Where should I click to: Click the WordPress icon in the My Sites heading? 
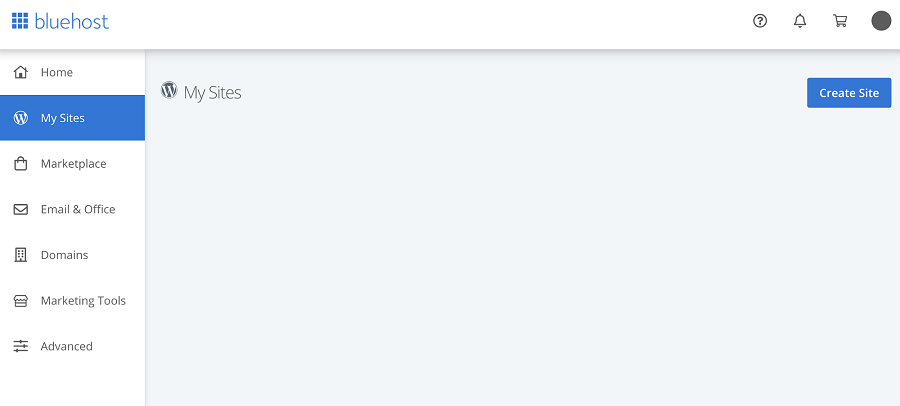[x=169, y=90]
